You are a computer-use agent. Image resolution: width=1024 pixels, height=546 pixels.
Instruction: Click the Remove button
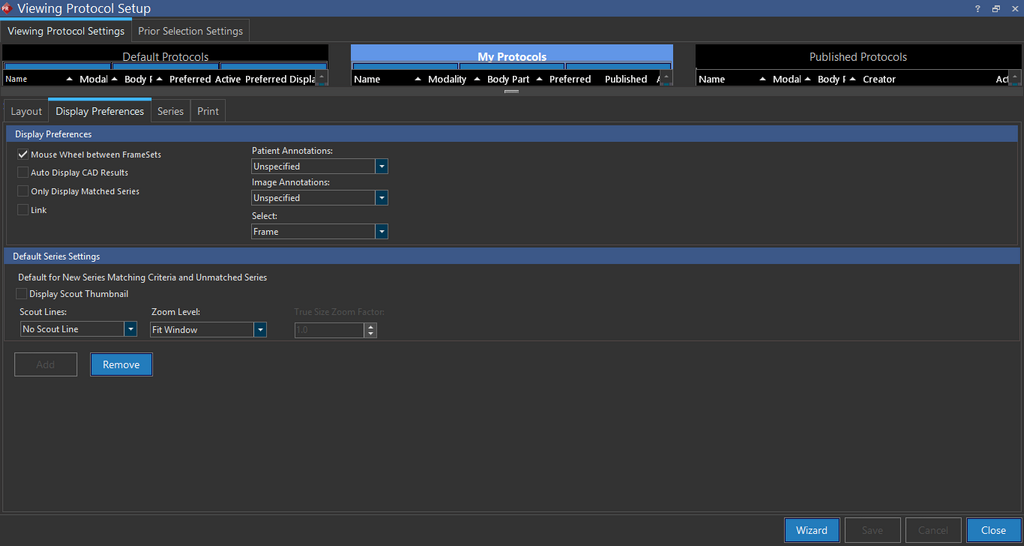(x=121, y=365)
